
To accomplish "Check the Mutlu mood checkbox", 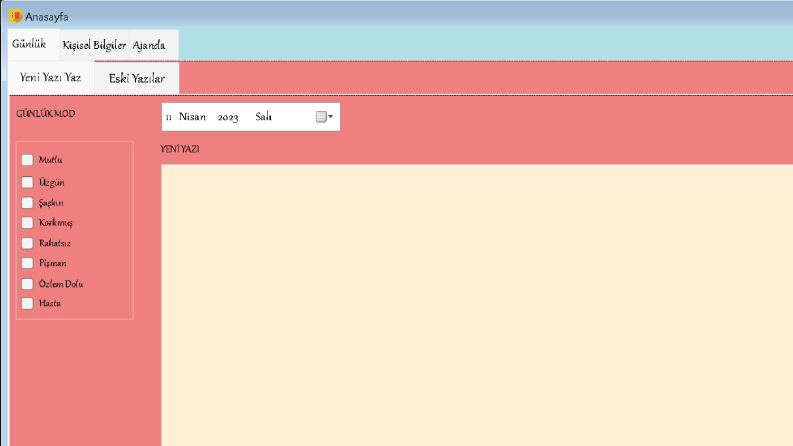I will (27, 160).
